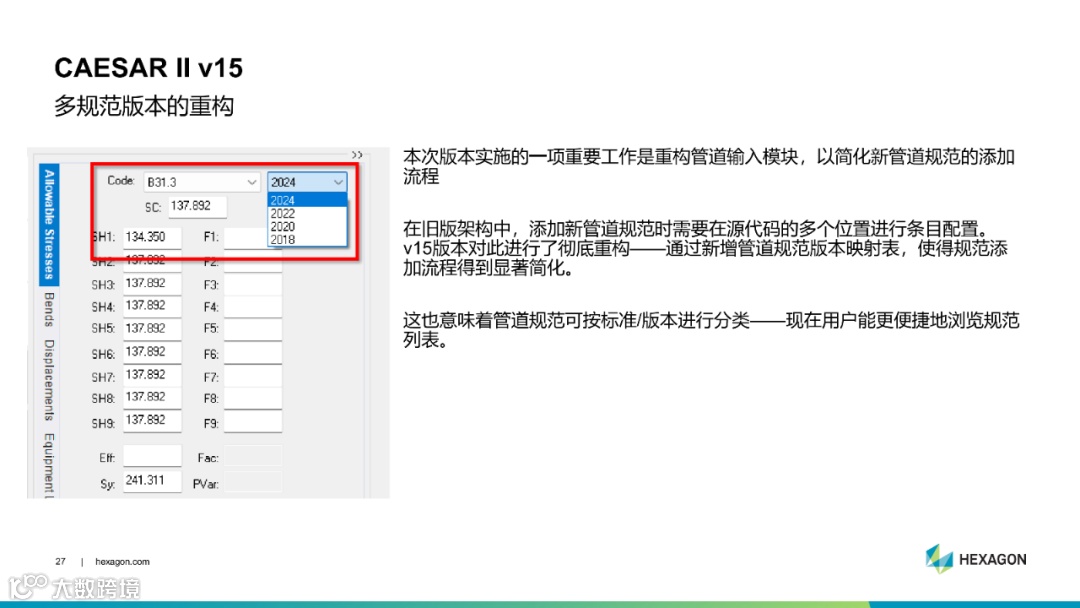Click the SH4 input field
The image size is (1080, 608).
(152, 306)
